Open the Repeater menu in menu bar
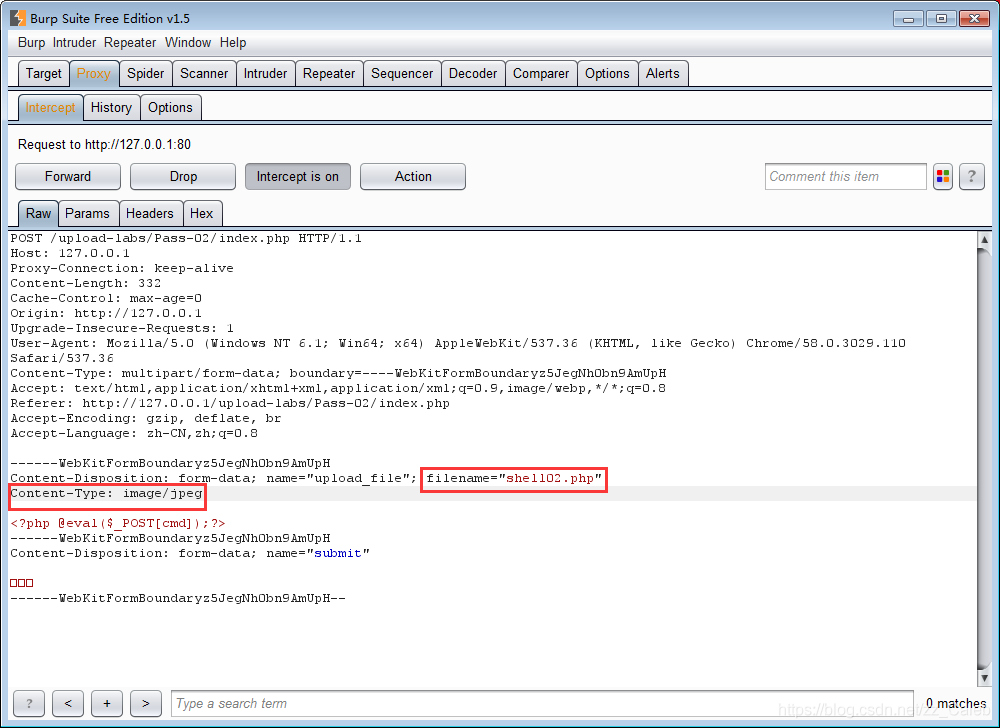 130,43
